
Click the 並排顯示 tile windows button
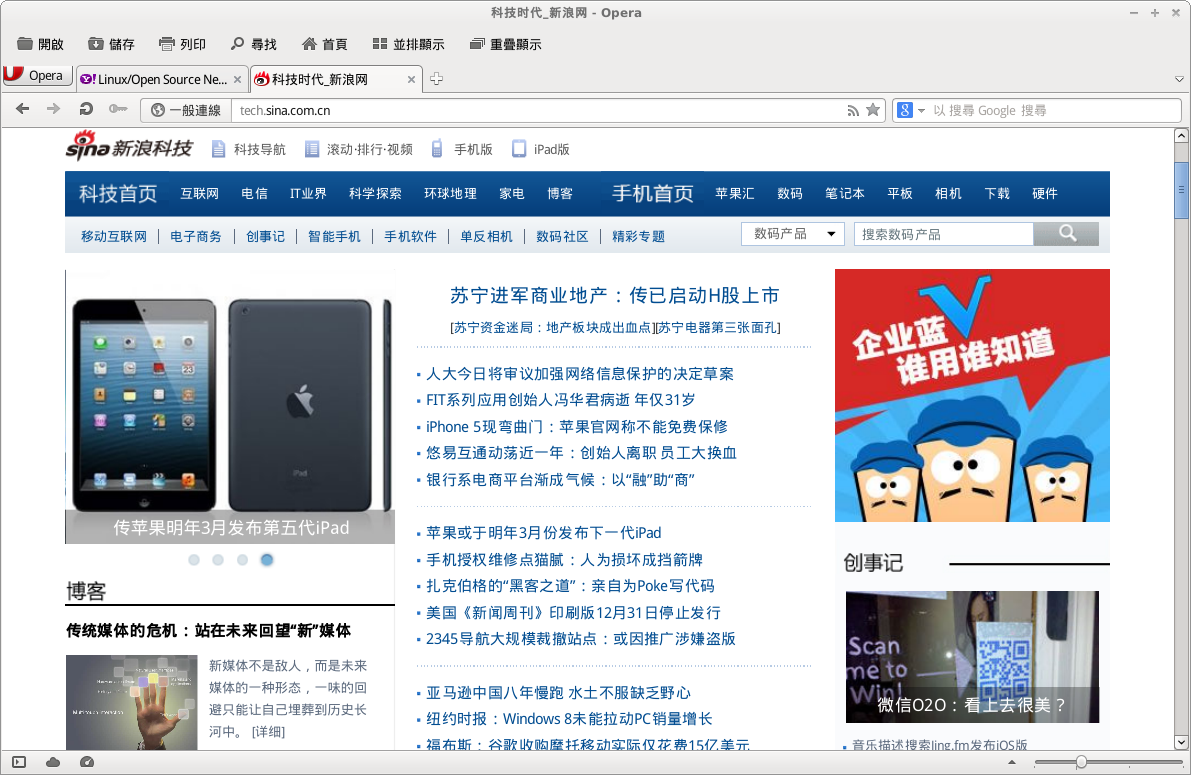click(x=409, y=44)
